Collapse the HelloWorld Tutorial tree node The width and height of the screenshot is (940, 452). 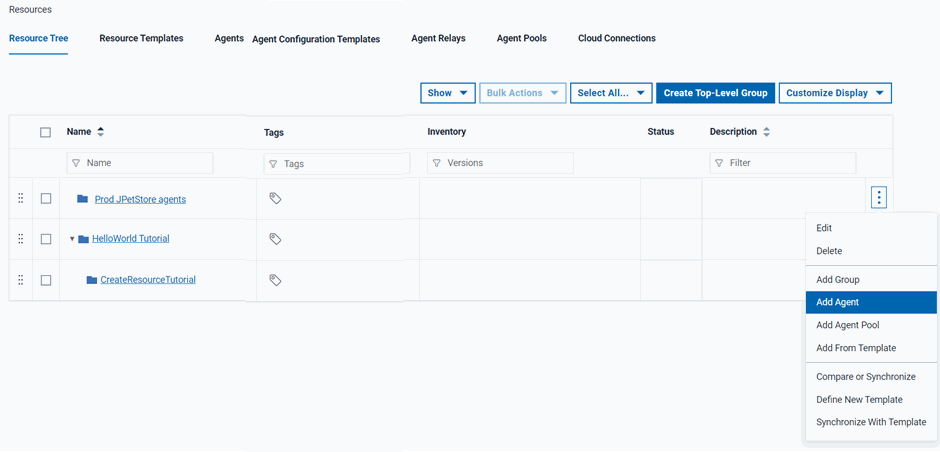pyautogui.click(x=72, y=239)
